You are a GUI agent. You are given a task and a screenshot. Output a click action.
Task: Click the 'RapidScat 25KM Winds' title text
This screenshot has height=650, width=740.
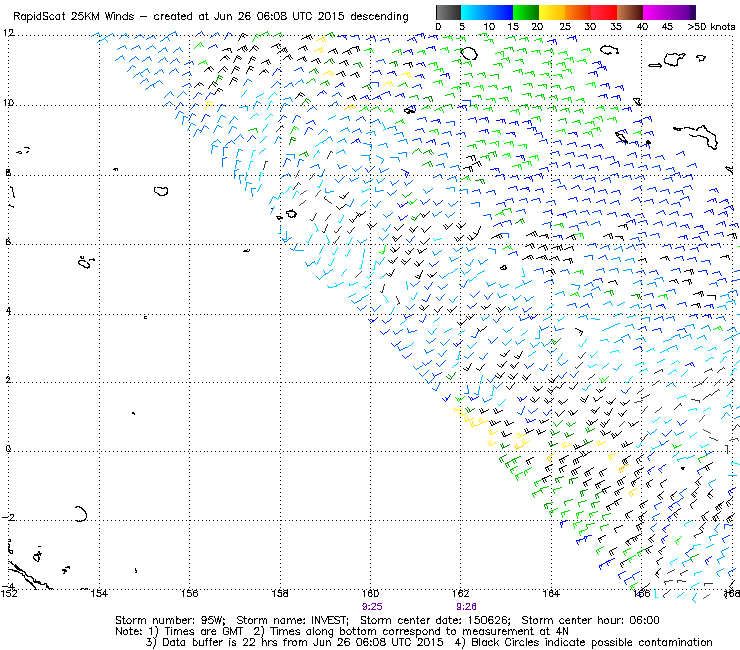point(73,16)
